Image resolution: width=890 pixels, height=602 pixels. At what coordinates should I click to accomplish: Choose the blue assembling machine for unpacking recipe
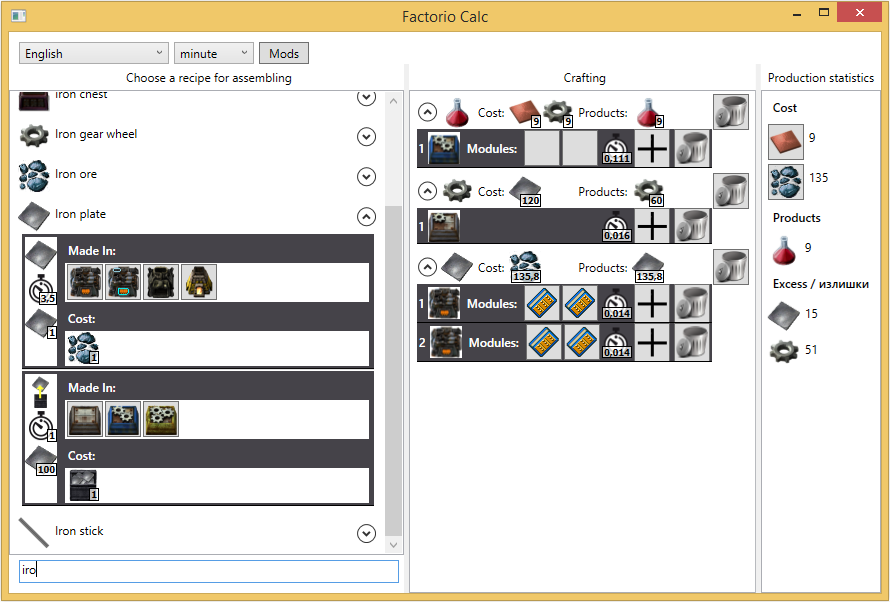pos(123,419)
